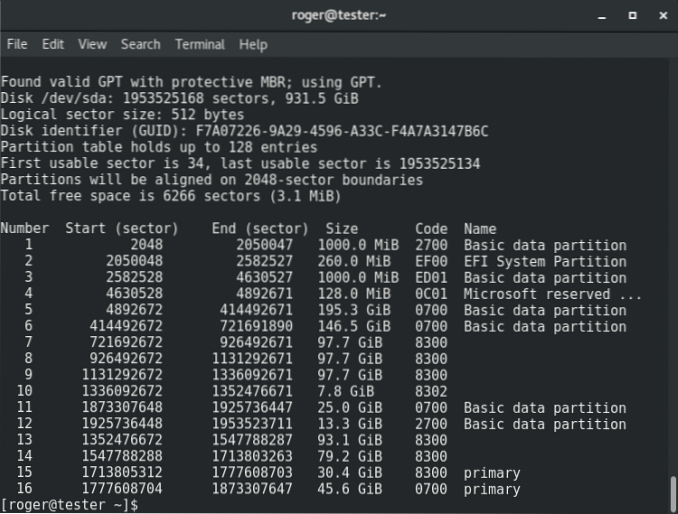Maximize the terminal window
Screen dimensions: 678x514
tap(632, 16)
